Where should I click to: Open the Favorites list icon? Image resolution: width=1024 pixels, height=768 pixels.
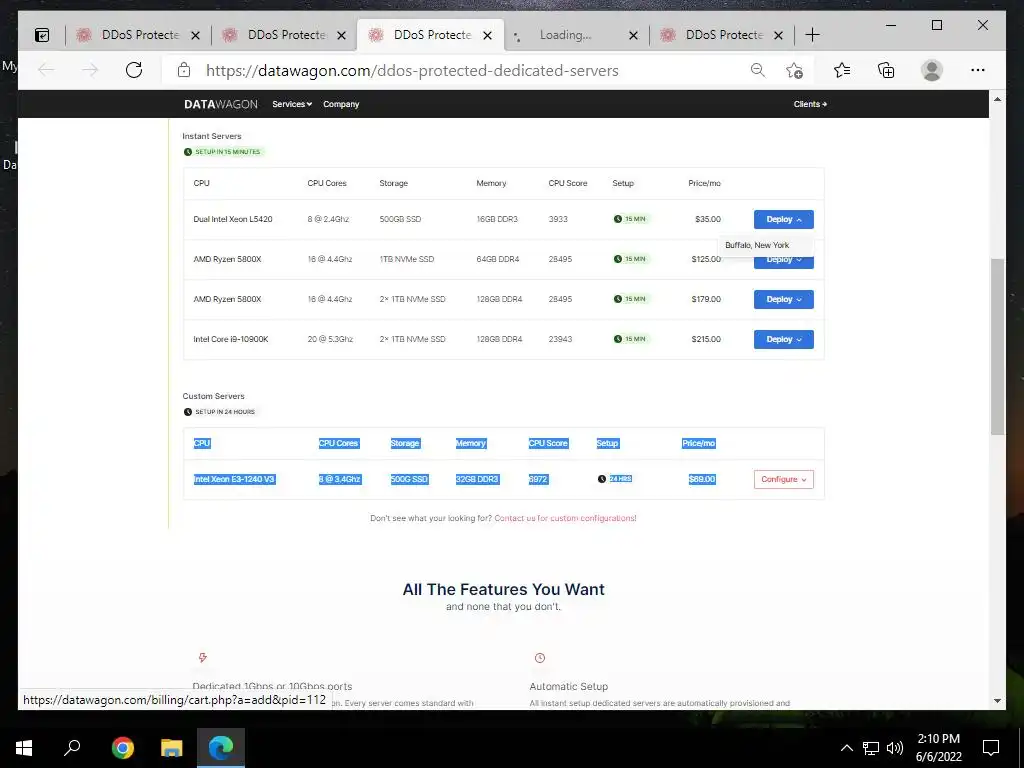pos(842,70)
